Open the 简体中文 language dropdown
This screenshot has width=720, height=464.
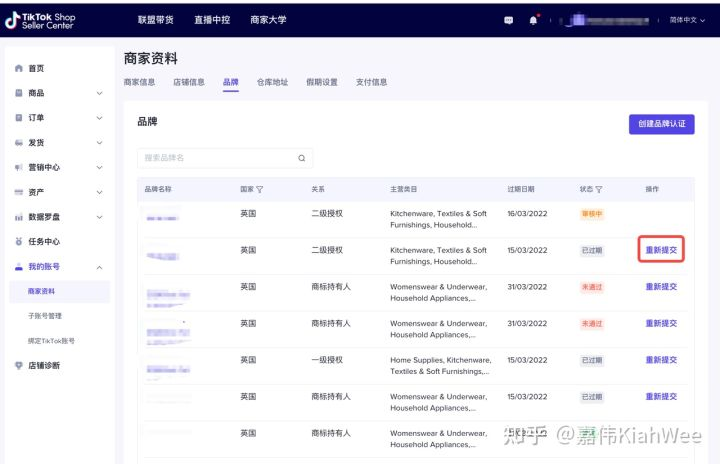click(x=687, y=20)
